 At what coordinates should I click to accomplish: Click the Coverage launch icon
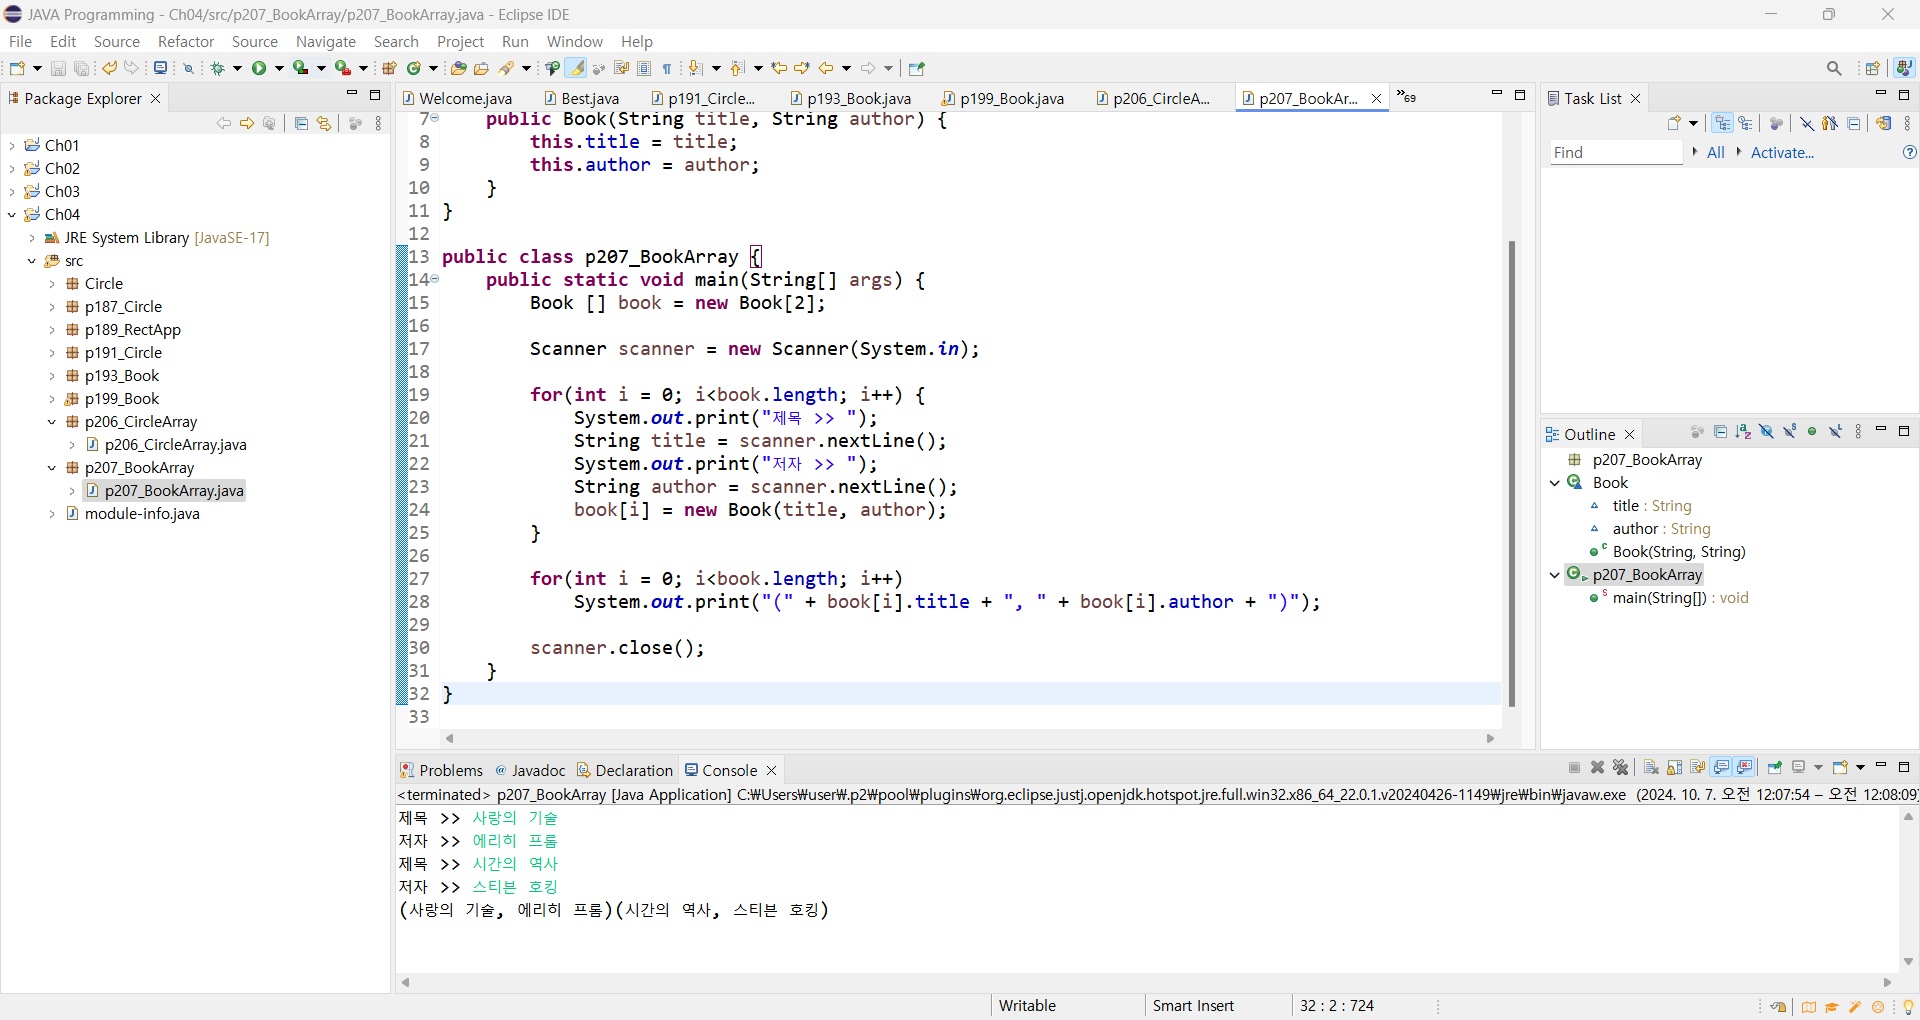(300, 68)
